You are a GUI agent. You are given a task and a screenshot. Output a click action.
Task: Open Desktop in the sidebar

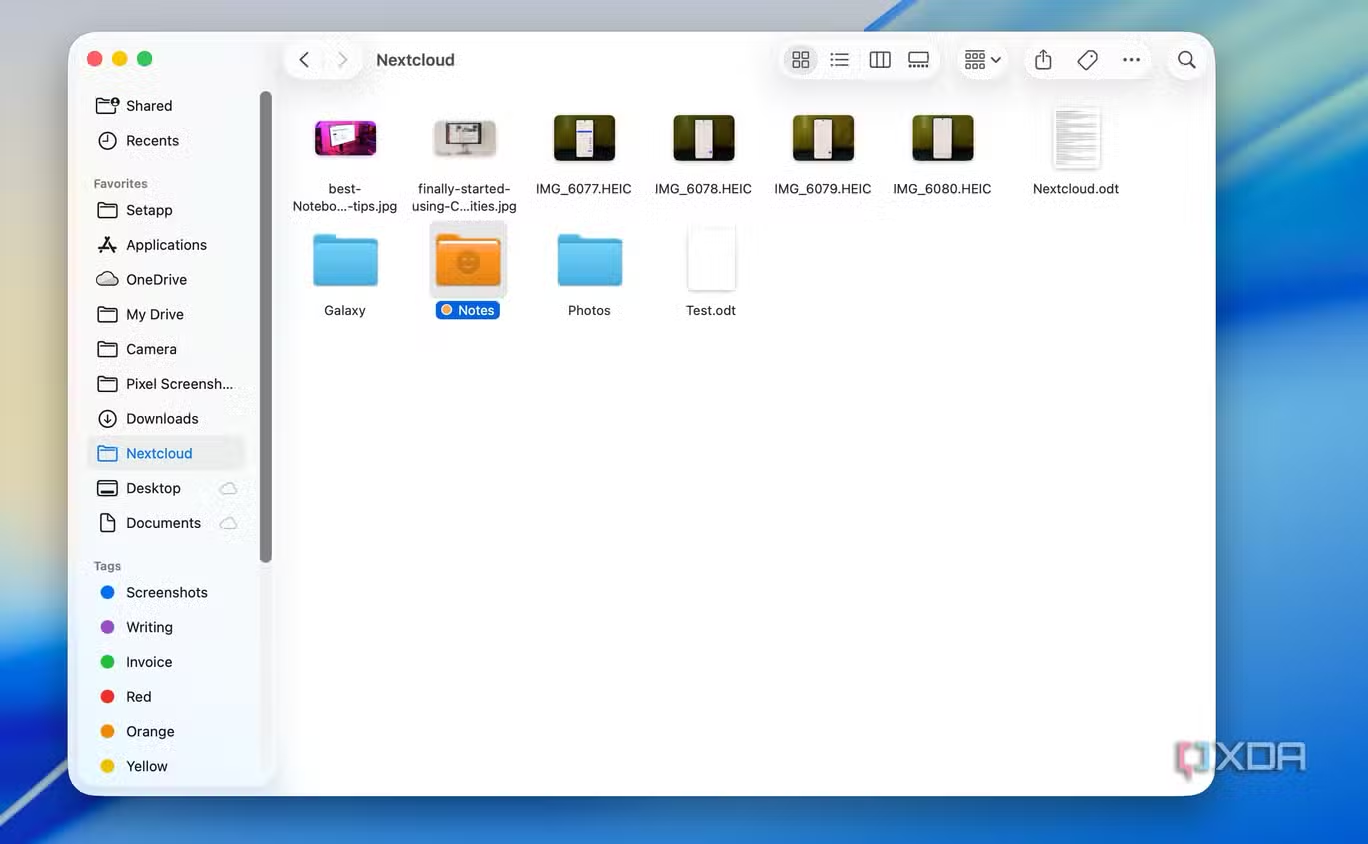click(166, 488)
